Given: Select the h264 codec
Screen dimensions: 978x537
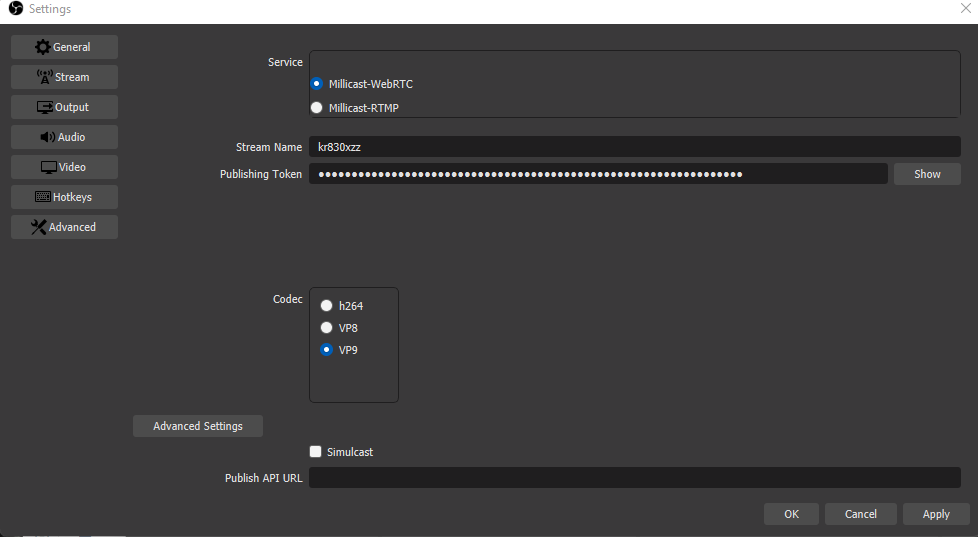Looking at the screenshot, I should (x=326, y=306).
